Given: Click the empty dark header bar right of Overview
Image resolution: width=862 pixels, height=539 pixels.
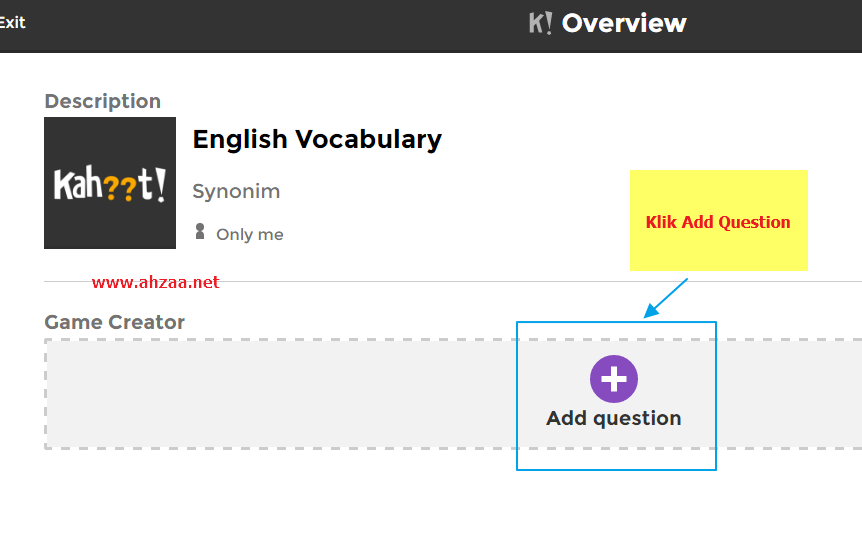Looking at the screenshot, I should coord(780,25).
